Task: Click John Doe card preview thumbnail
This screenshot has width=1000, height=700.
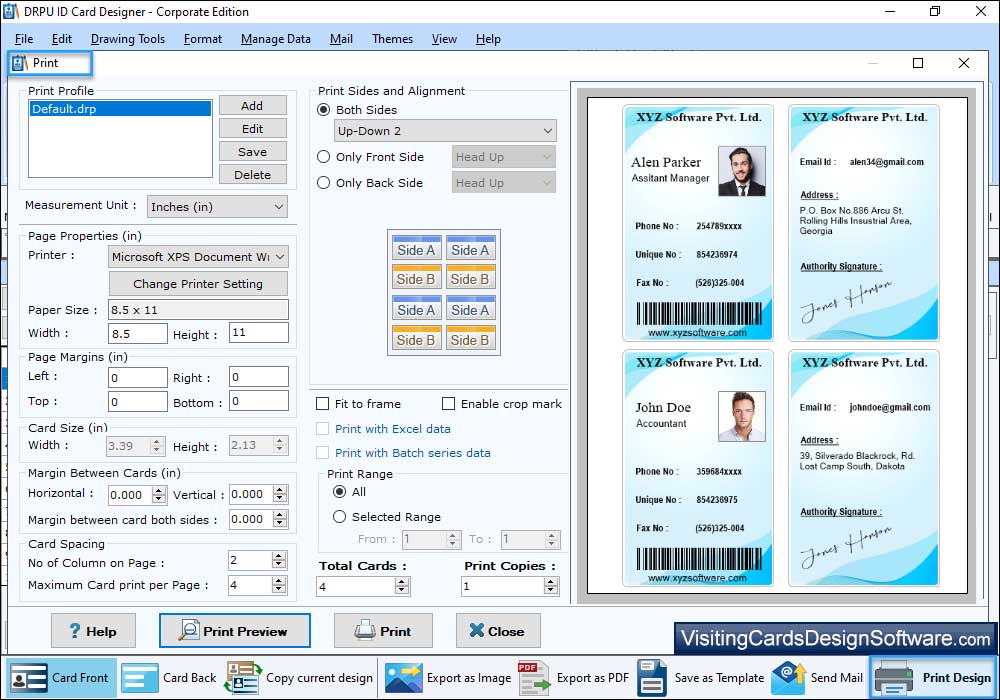Action: [x=698, y=469]
